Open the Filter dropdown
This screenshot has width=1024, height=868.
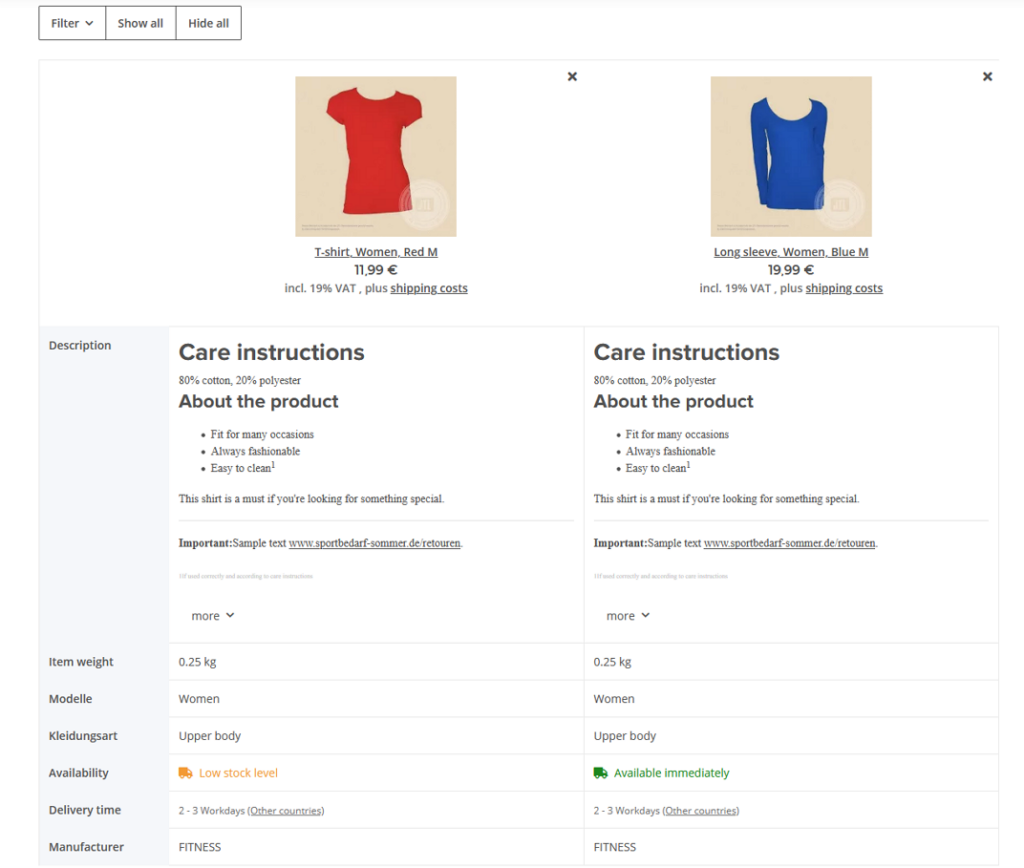[x=71, y=22]
